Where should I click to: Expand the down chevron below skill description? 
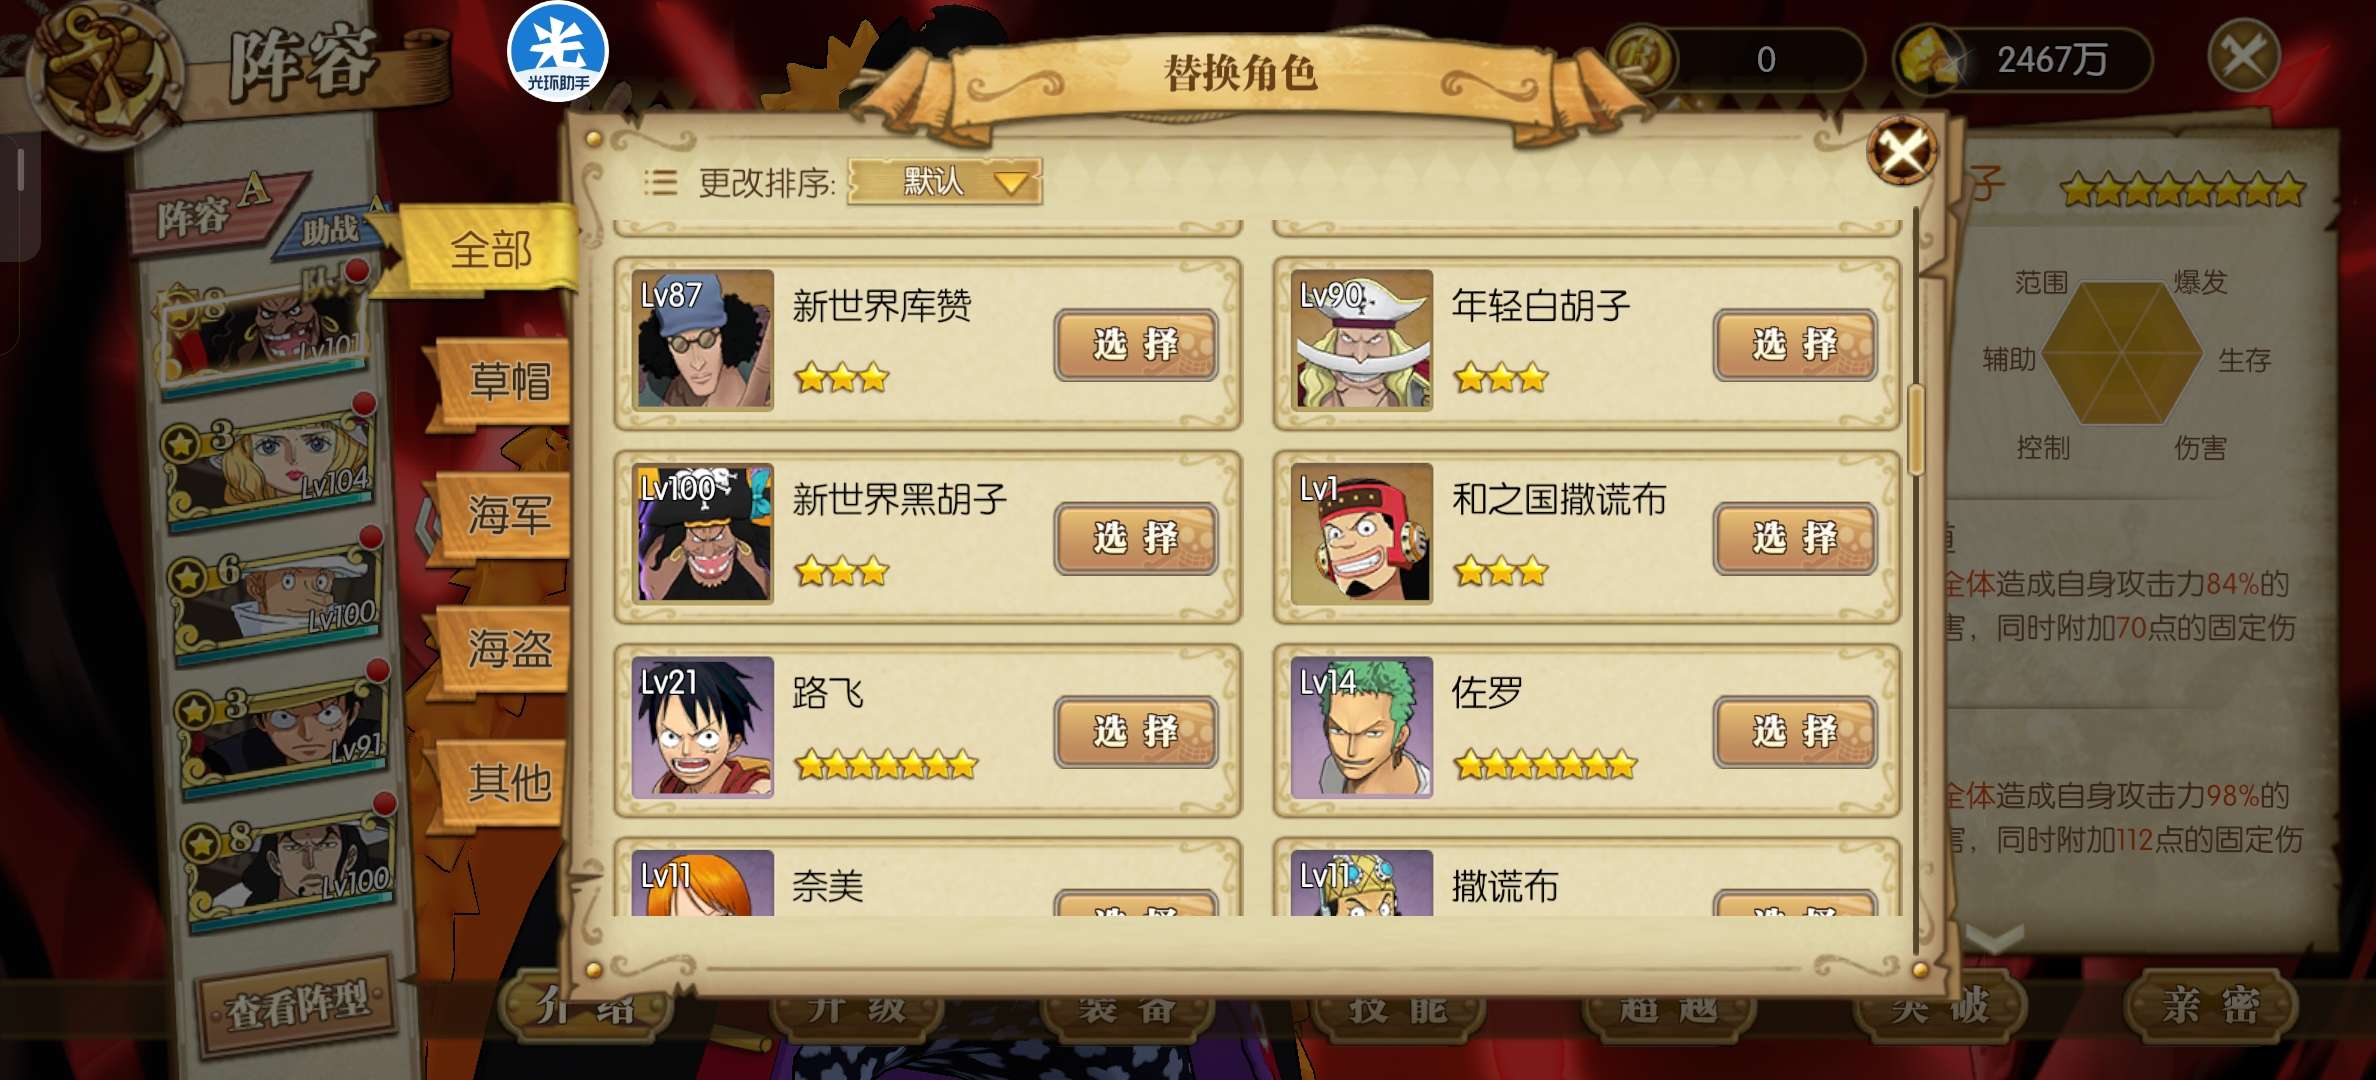pyautogui.click(x=1995, y=938)
